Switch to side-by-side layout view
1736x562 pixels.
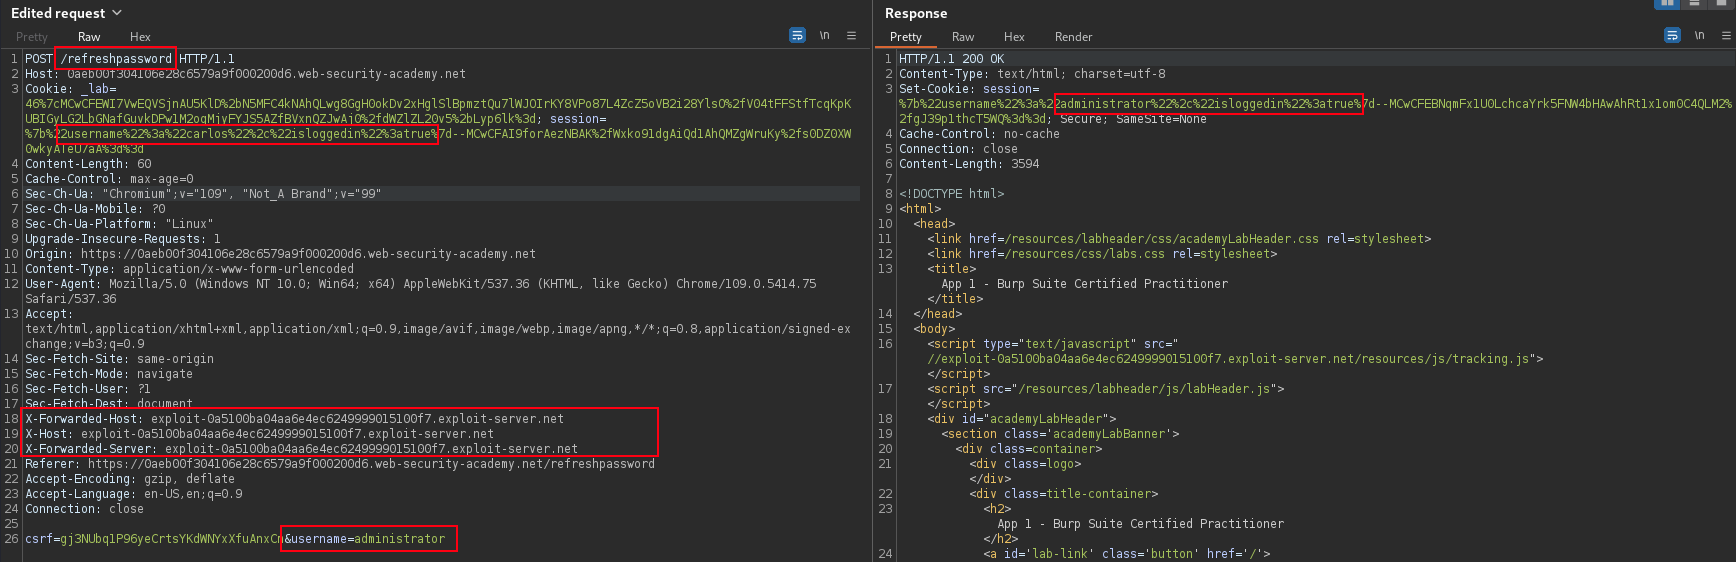tap(1667, 3)
